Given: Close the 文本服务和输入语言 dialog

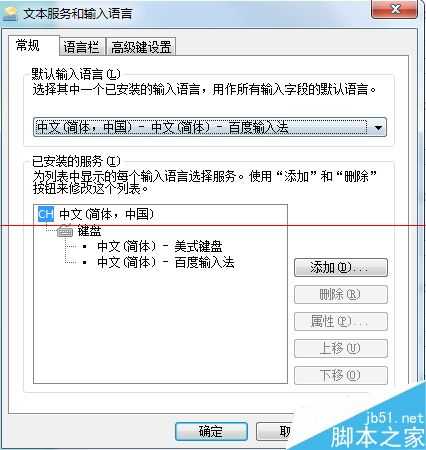Looking at the screenshot, I should tap(394, 9).
